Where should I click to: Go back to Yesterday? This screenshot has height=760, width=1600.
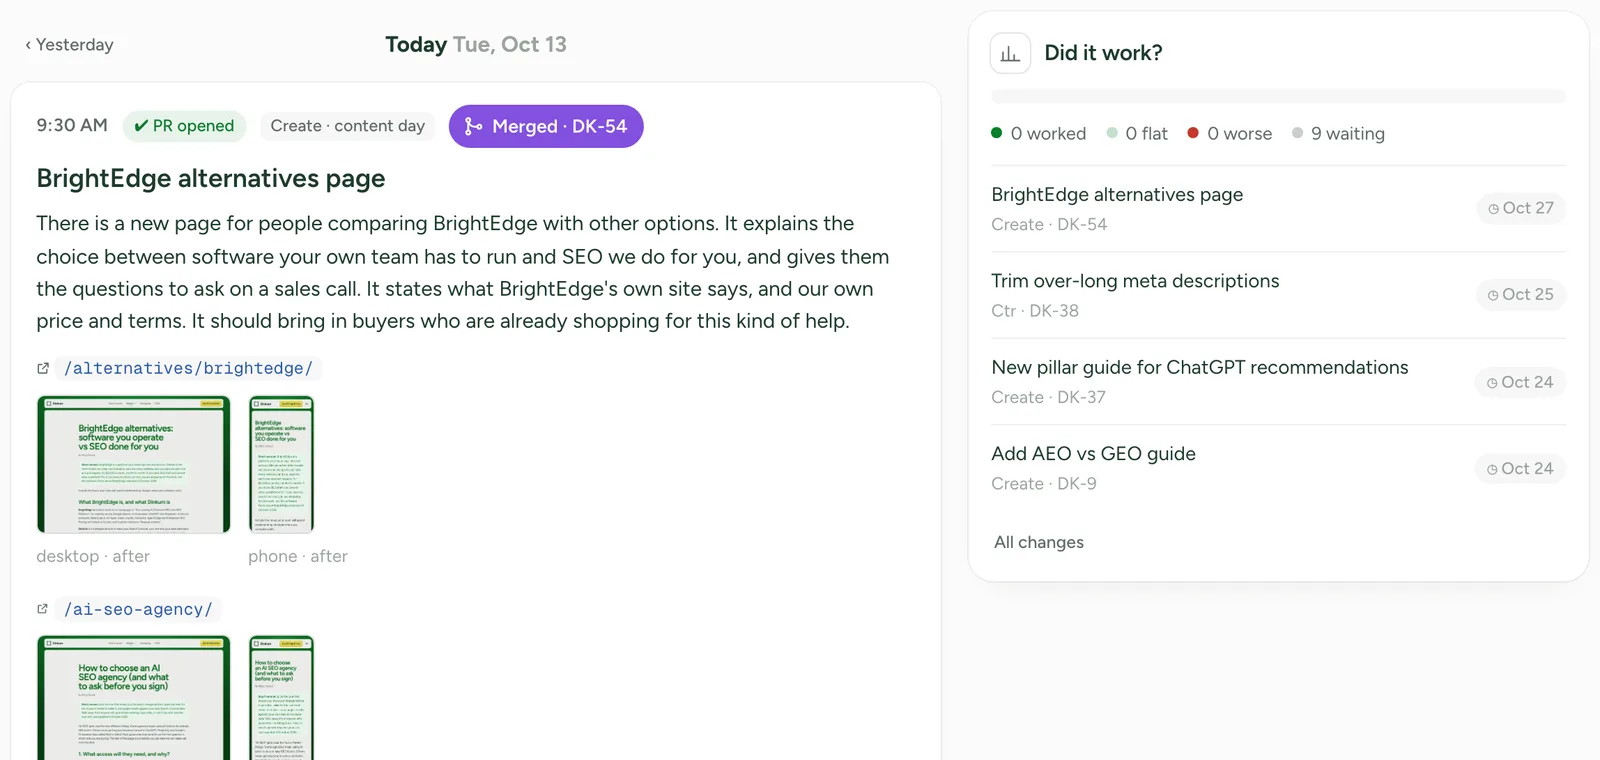pos(69,45)
